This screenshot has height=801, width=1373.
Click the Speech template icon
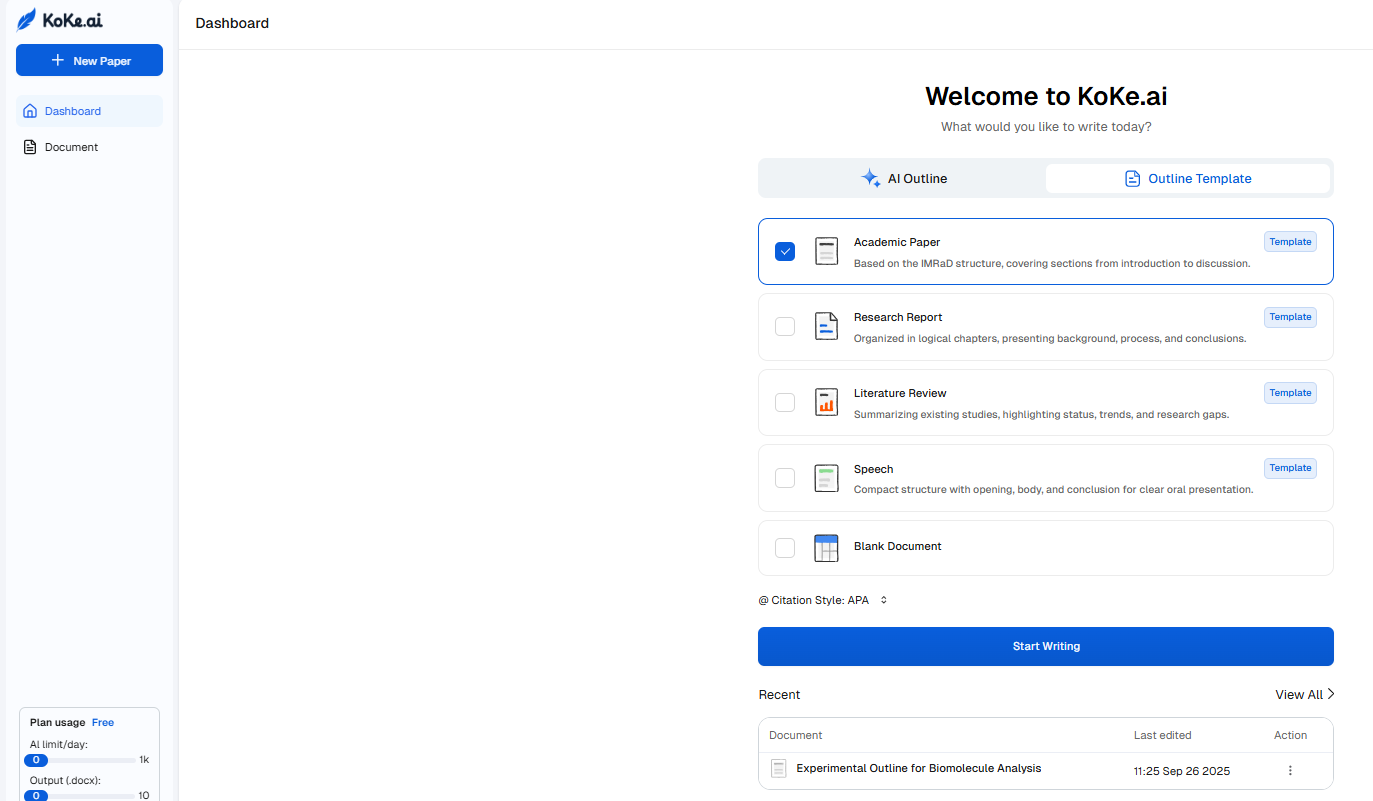pos(826,478)
